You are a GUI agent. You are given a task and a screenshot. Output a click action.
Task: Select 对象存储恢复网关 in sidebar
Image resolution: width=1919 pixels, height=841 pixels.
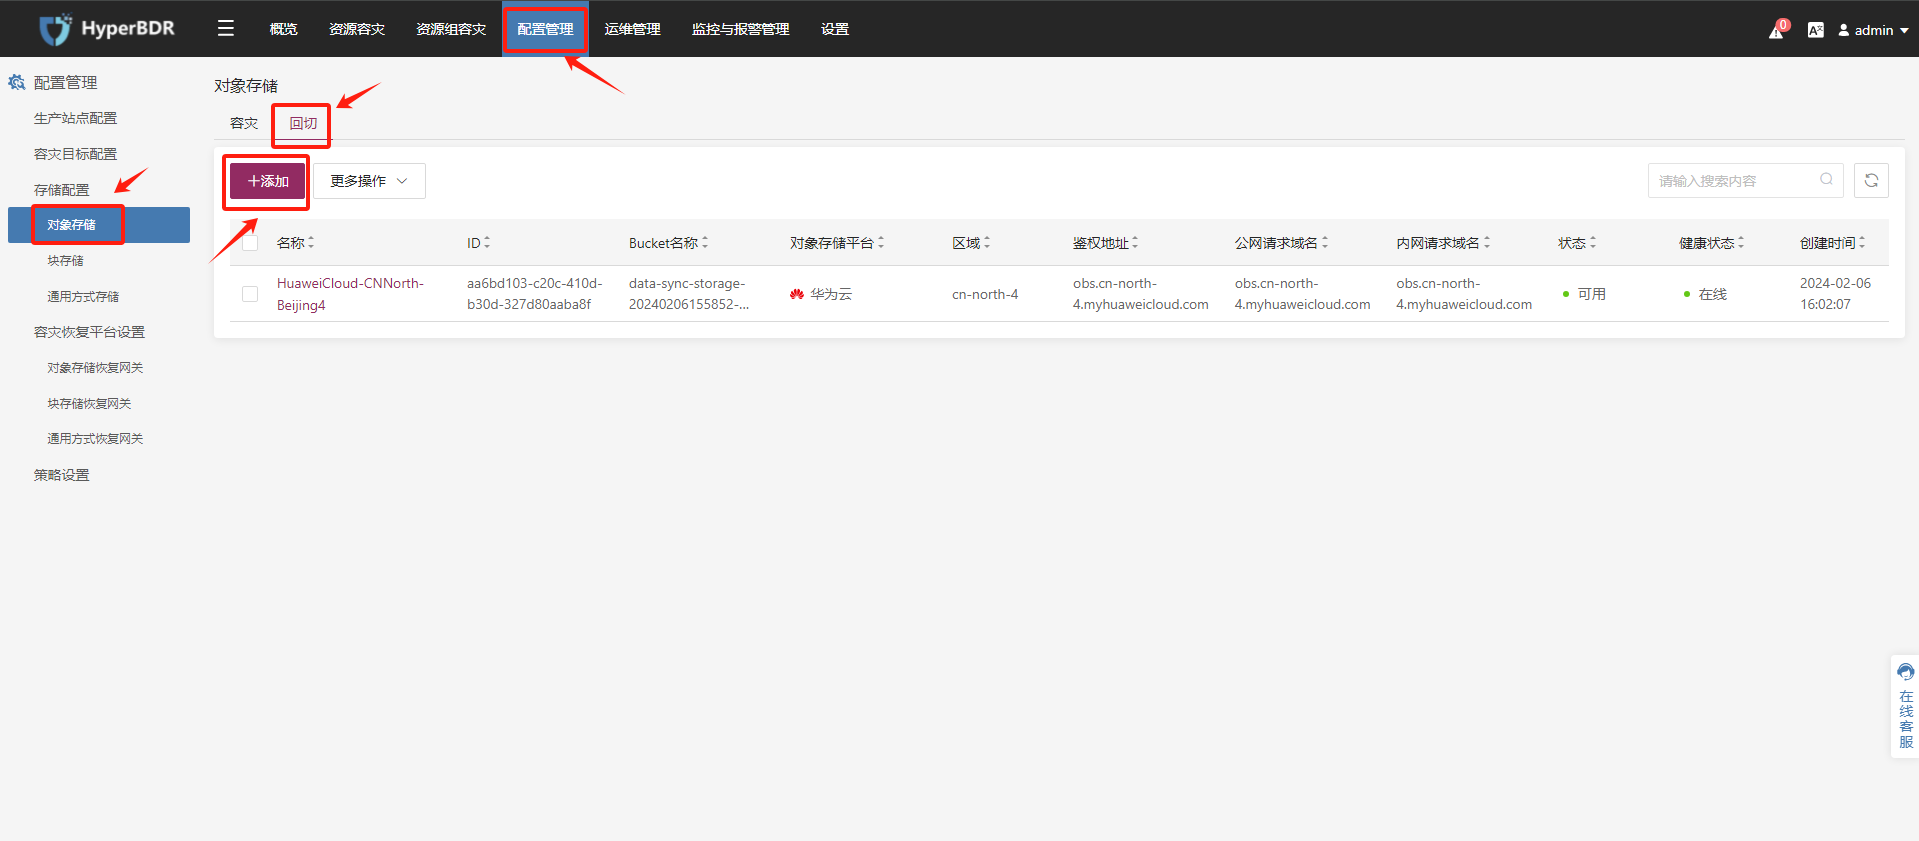95,368
